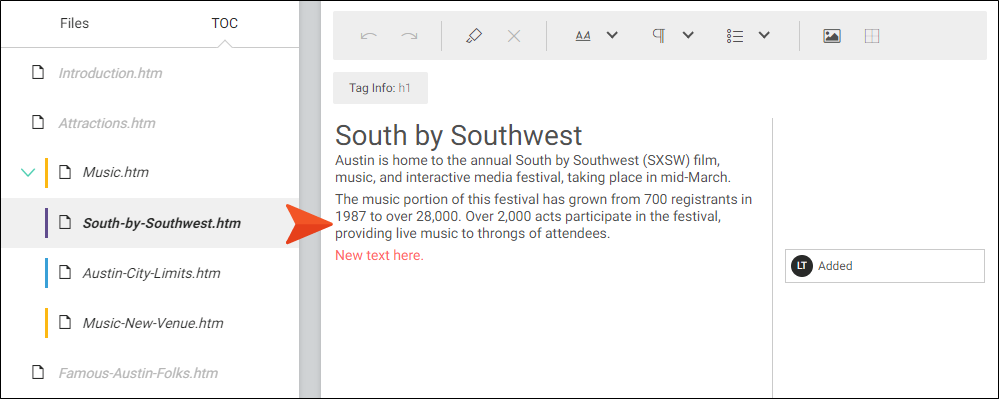
Task: Select Music.htm in the TOC
Action: 115,173
